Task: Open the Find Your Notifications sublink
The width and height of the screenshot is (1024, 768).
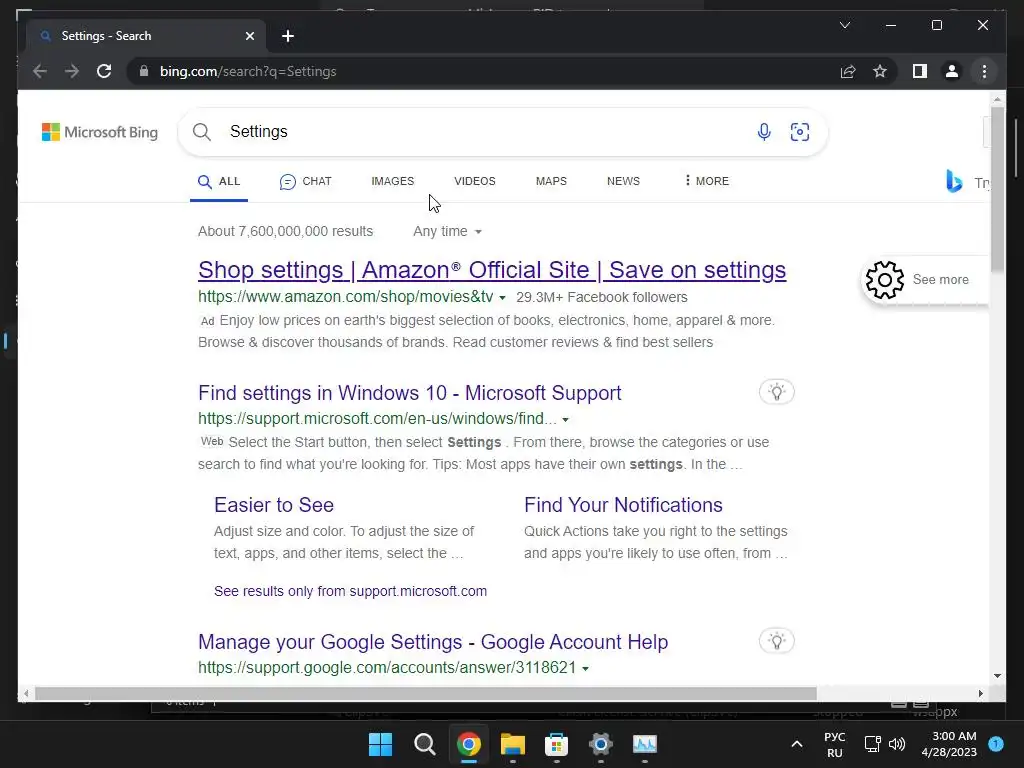Action: point(623,505)
